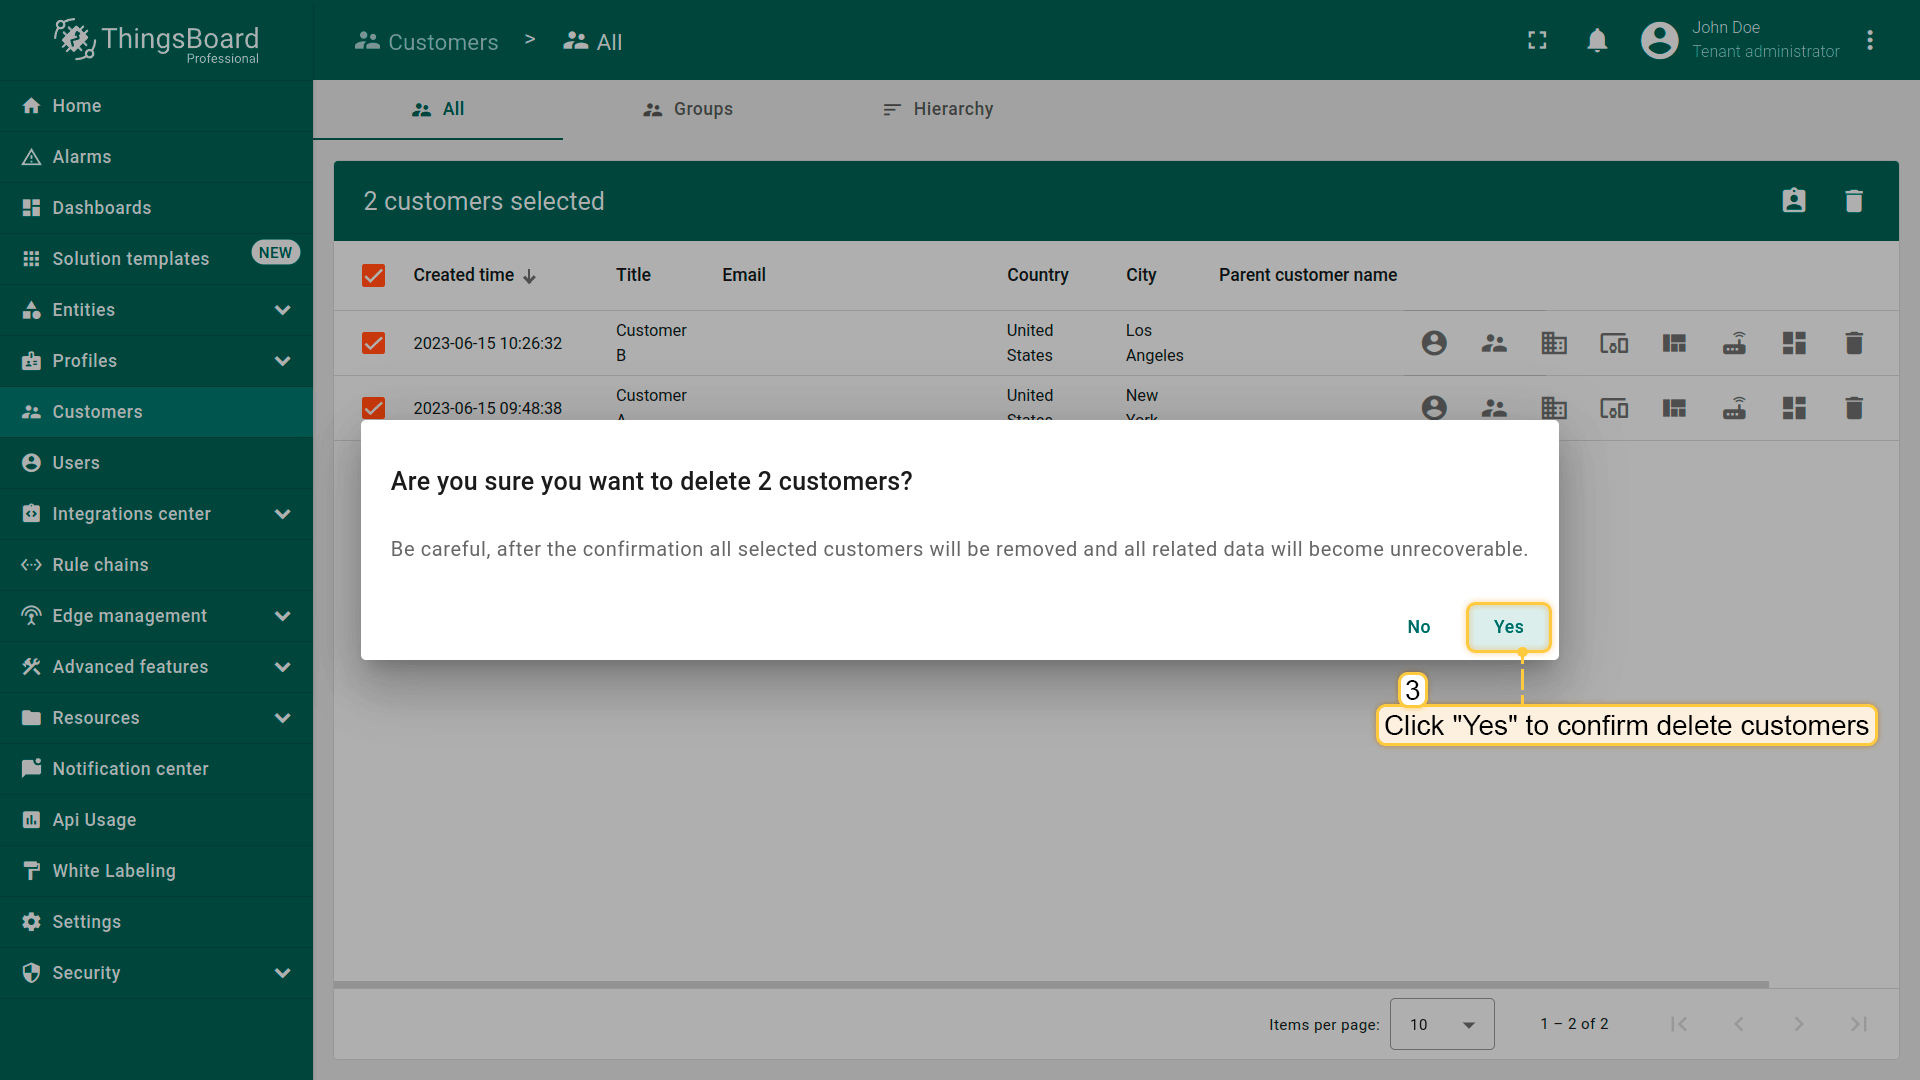Screen dimensions: 1920x1080
Task: Open Customer B assets icon
Action: click(1553, 343)
